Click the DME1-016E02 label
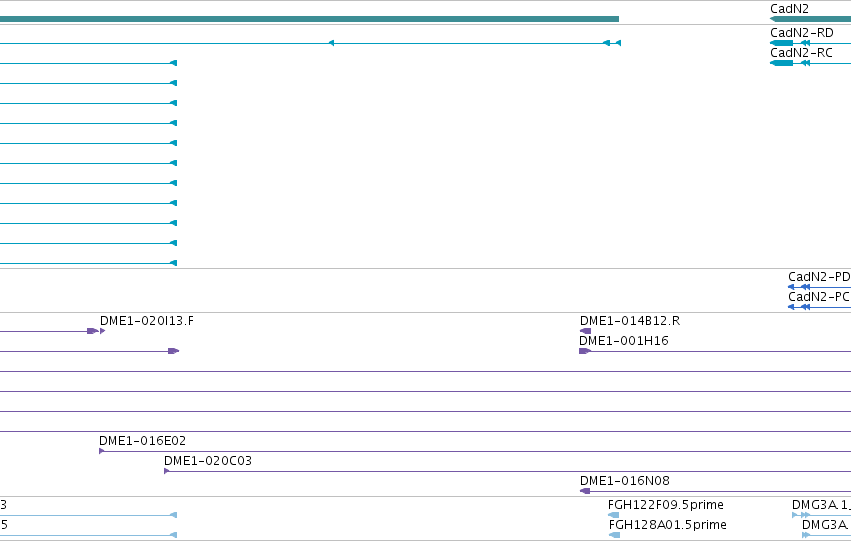The width and height of the screenshot is (851, 541). [142, 441]
